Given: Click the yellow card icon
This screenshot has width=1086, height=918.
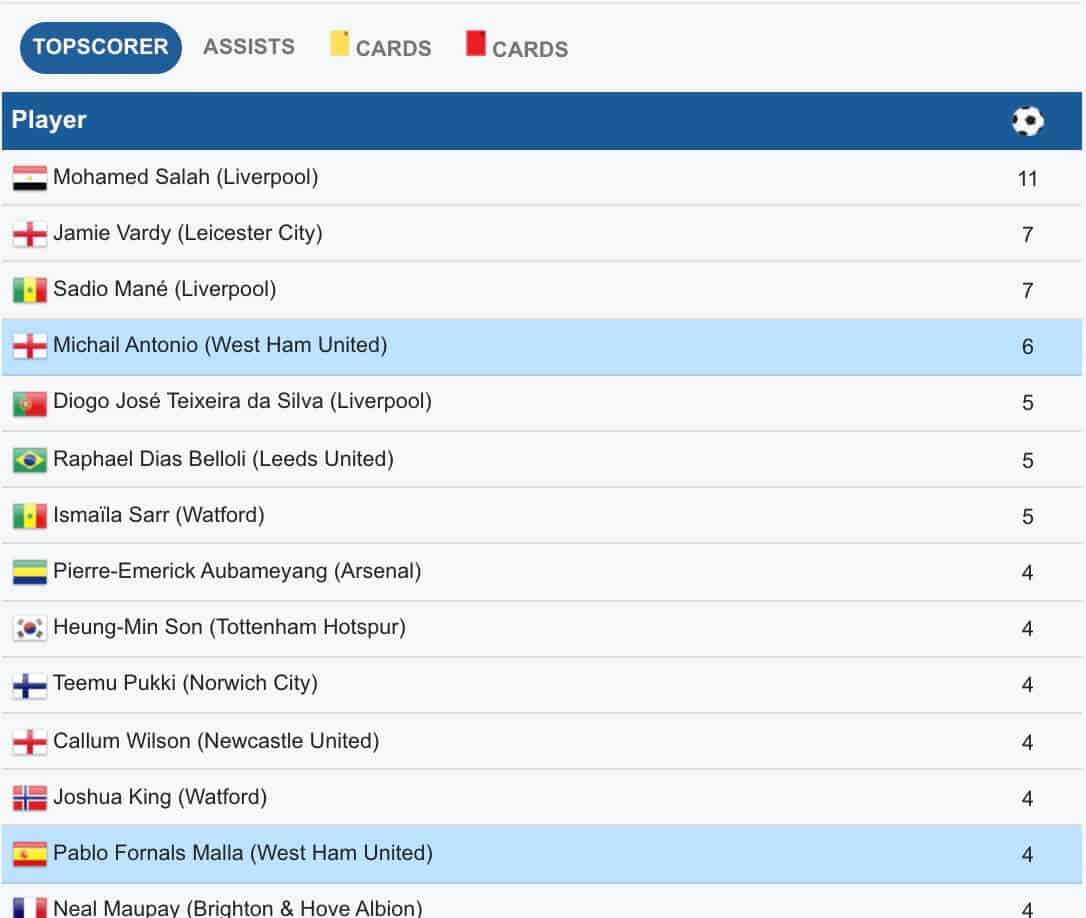Looking at the screenshot, I should (339, 43).
